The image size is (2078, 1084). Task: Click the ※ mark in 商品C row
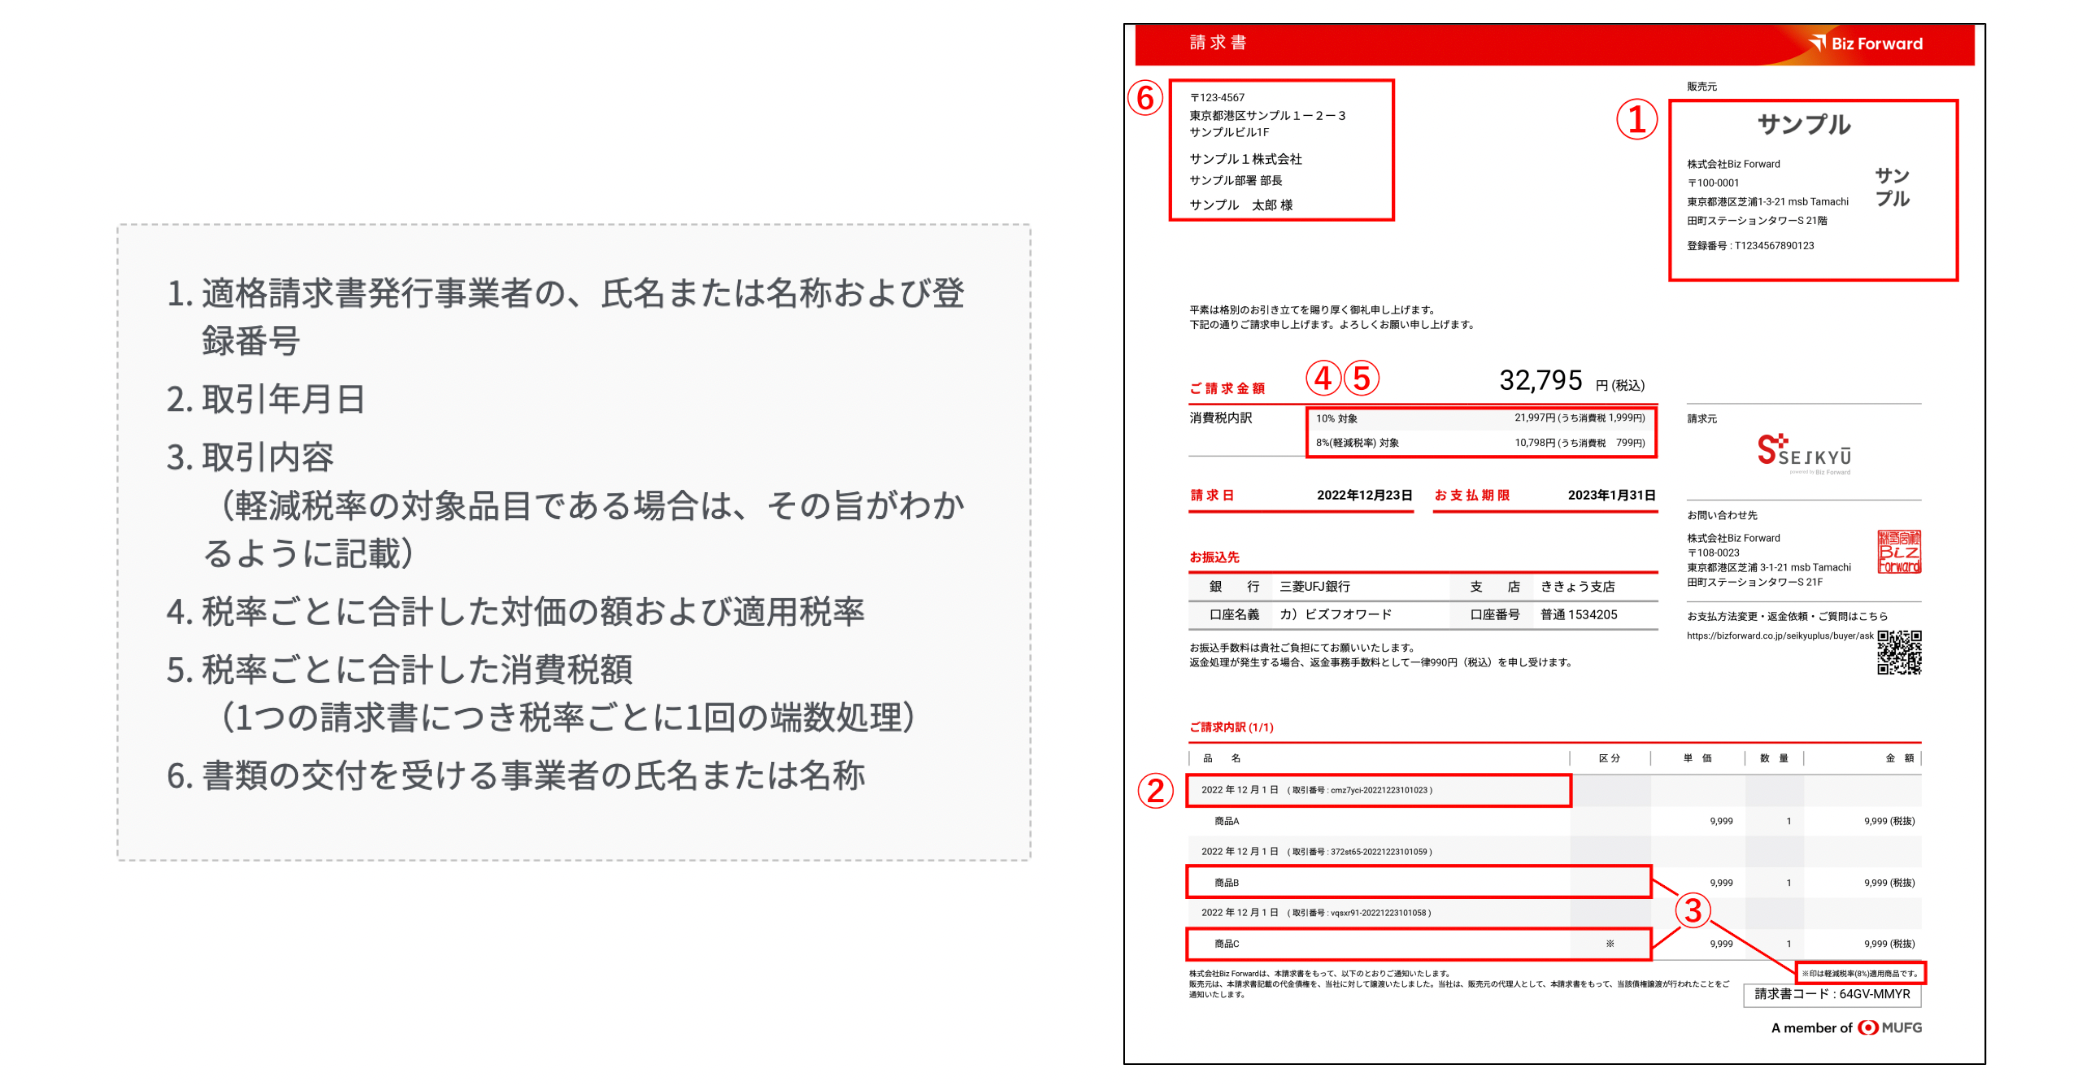[1610, 943]
